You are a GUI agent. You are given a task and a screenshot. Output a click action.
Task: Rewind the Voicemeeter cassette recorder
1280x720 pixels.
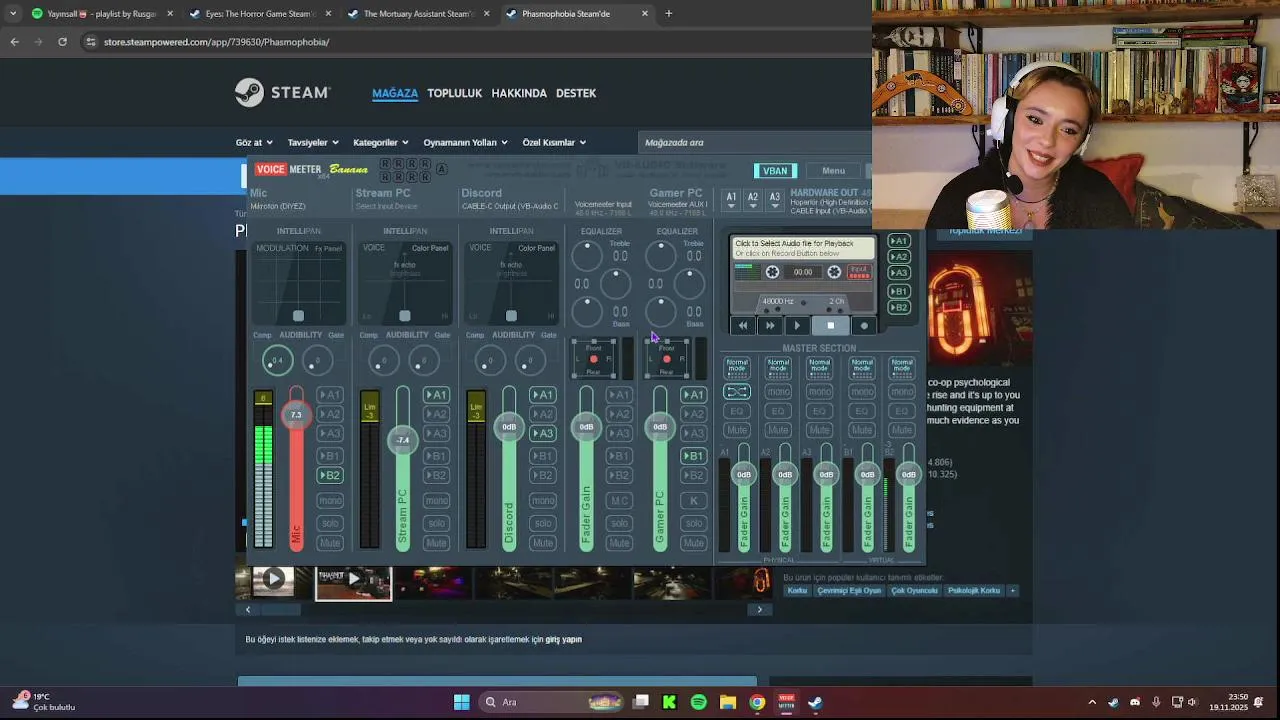pos(743,325)
